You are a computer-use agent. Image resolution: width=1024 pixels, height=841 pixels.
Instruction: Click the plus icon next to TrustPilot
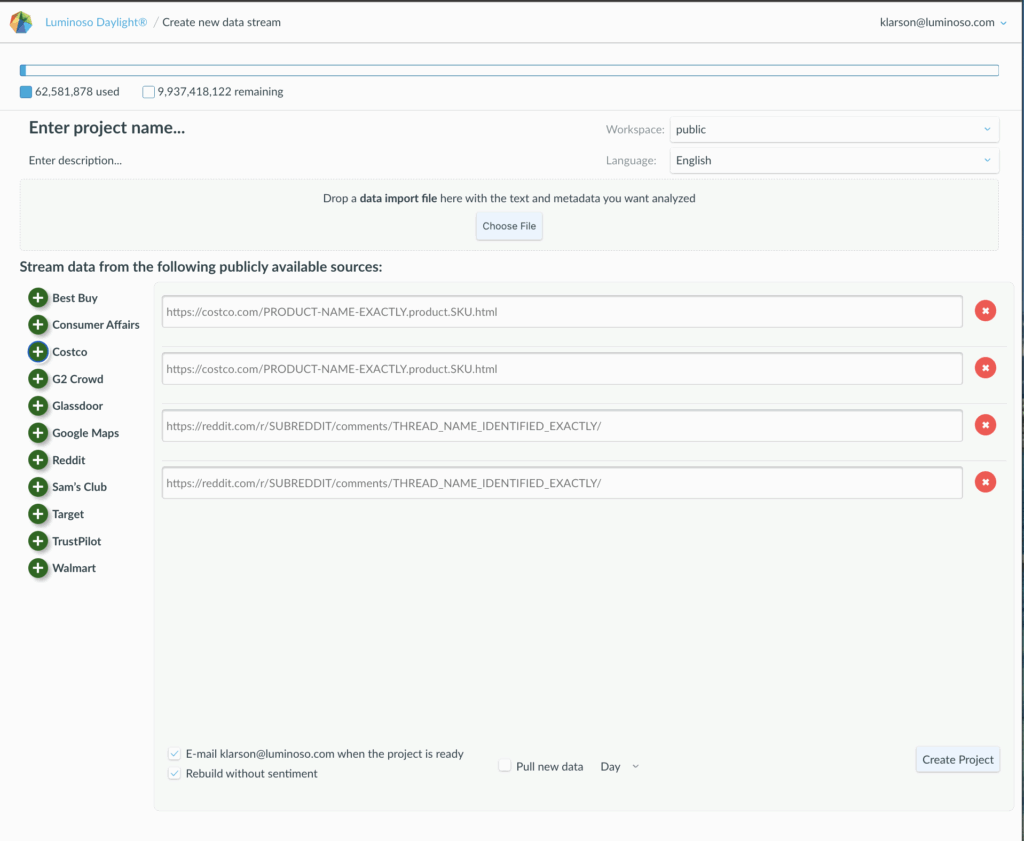(38, 541)
